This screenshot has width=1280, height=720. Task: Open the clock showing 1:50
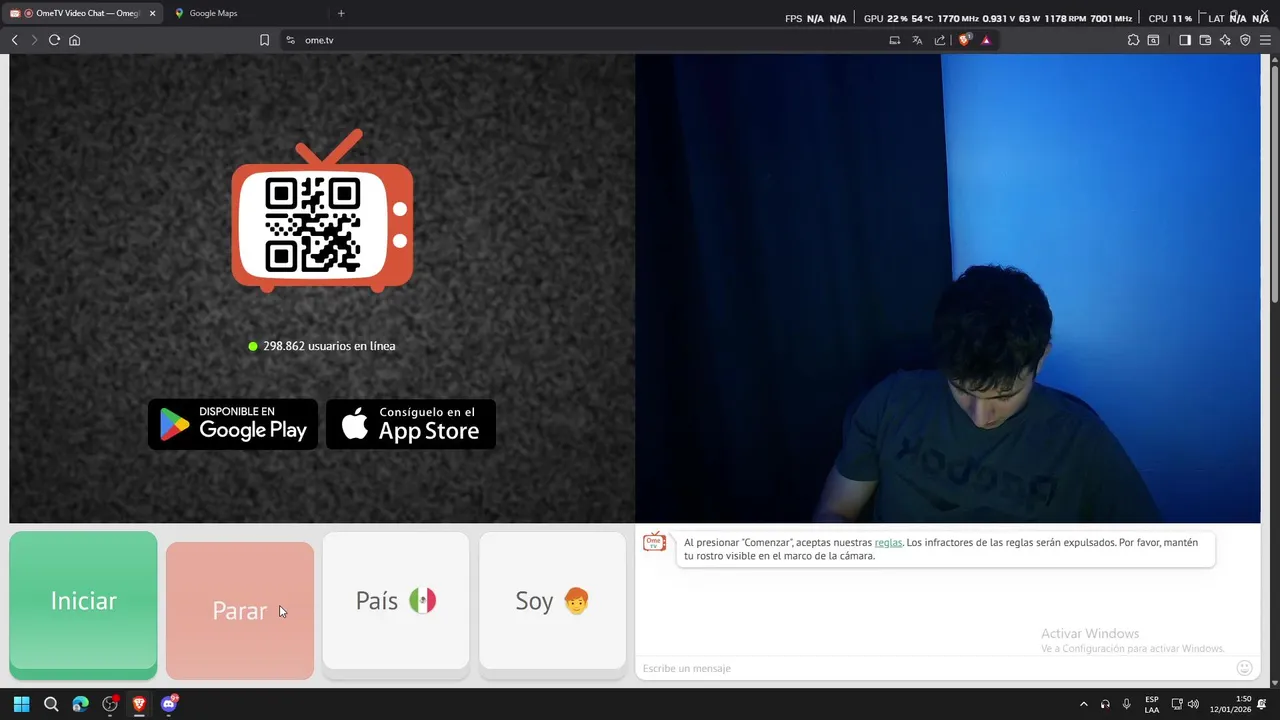tap(1230, 704)
